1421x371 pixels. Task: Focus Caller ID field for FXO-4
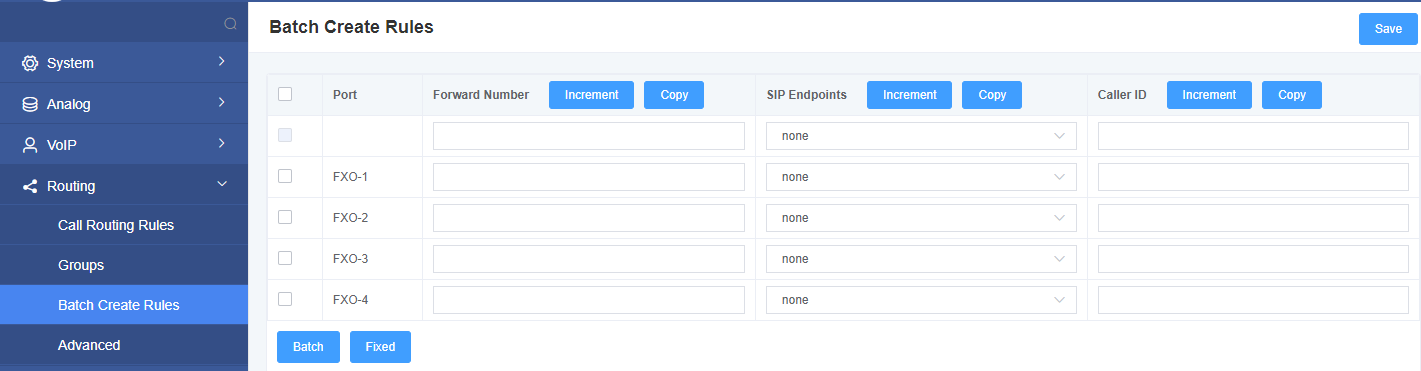point(1253,300)
